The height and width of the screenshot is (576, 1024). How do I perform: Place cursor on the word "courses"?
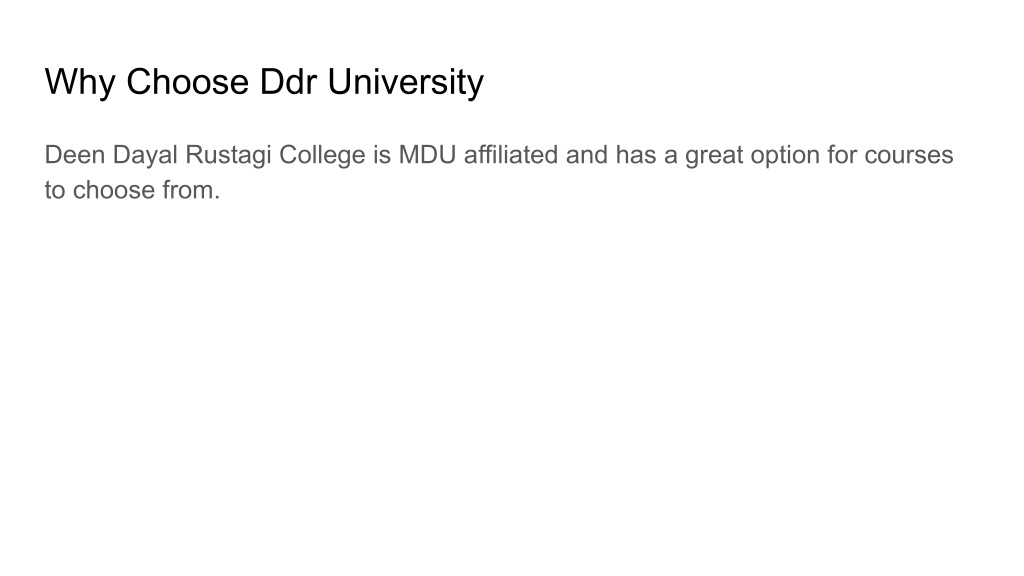point(908,155)
